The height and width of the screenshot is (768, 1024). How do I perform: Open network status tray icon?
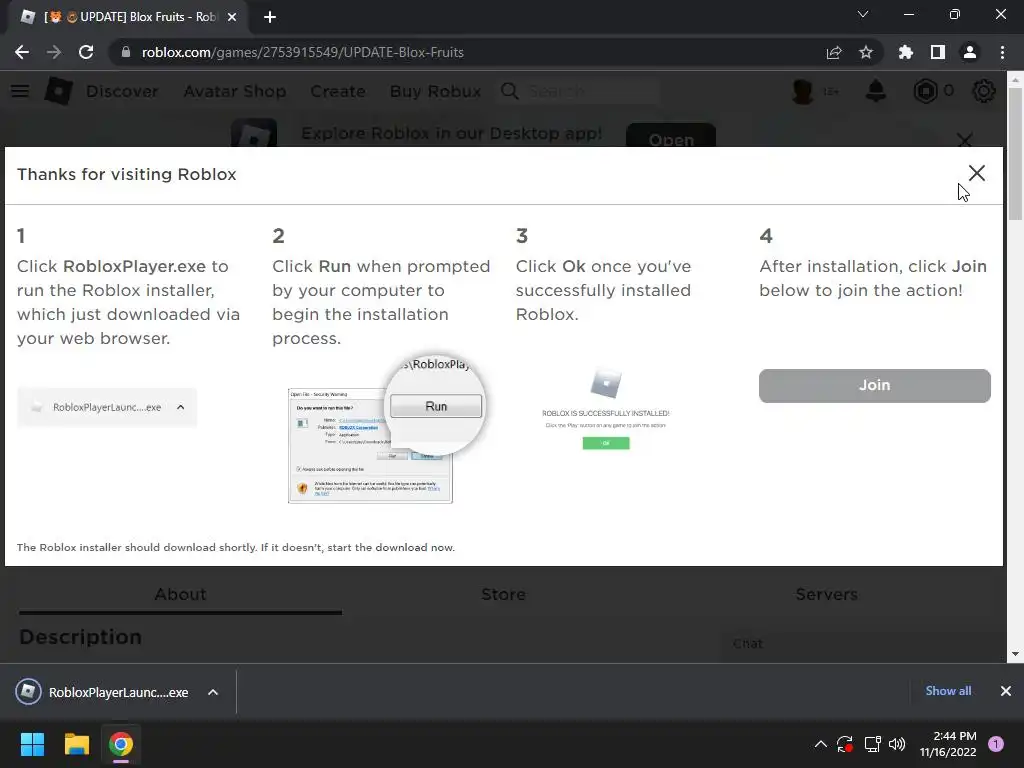coord(872,744)
